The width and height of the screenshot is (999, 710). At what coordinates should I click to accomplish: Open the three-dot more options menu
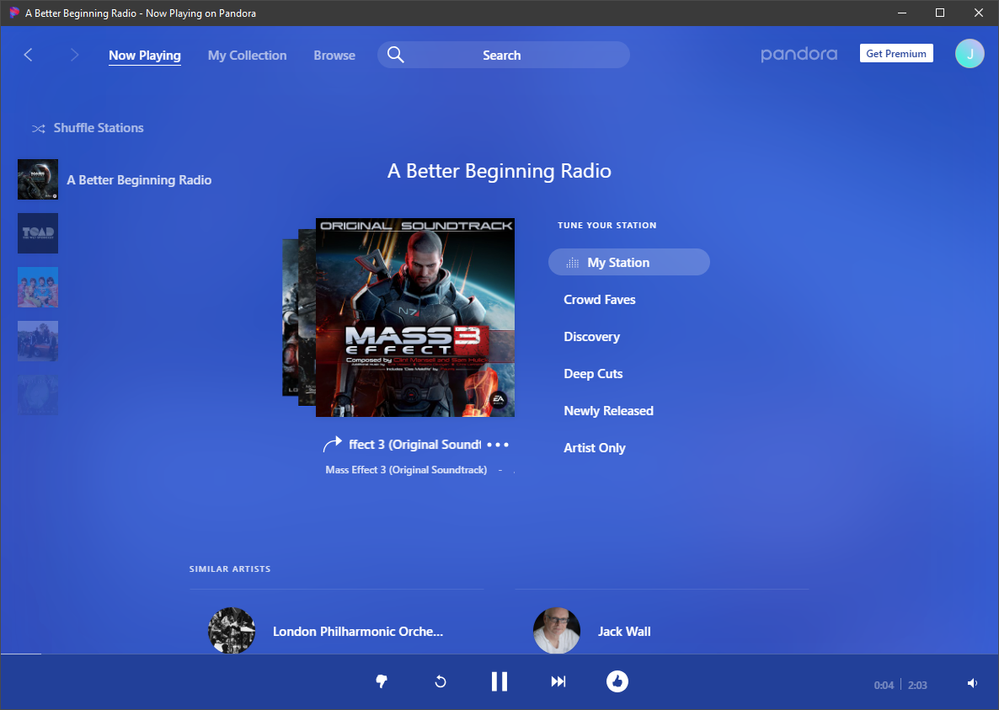click(498, 445)
